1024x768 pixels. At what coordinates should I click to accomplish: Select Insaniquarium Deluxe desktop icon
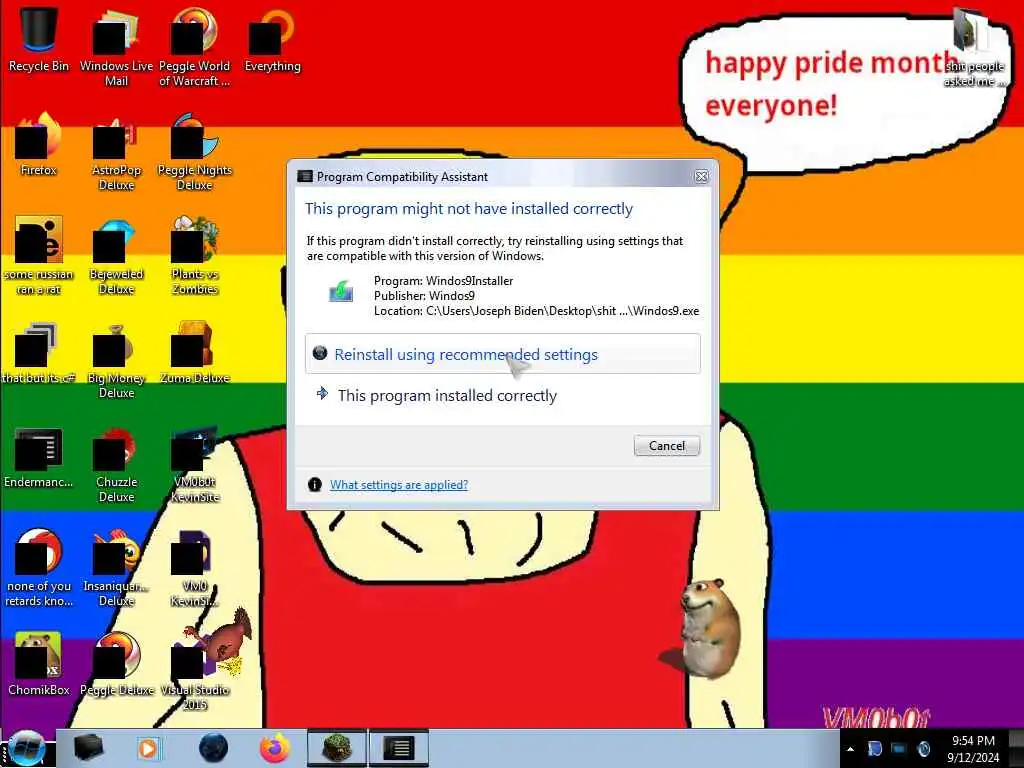(x=116, y=568)
